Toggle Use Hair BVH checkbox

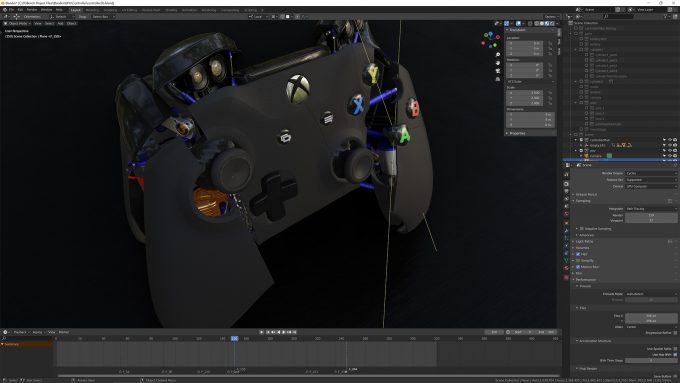point(675,355)
